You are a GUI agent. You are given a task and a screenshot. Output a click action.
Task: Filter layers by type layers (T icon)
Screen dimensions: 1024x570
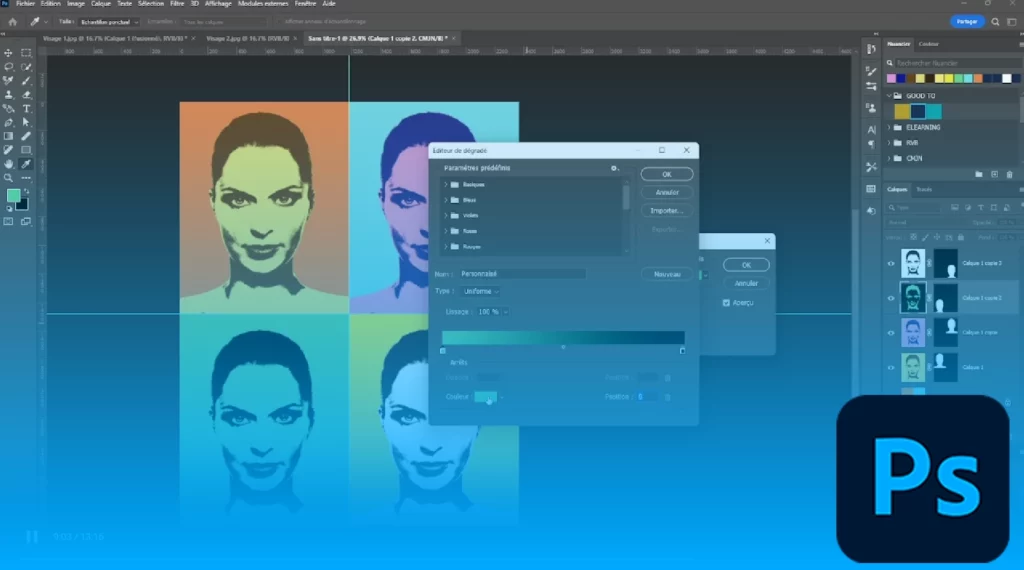980,208
